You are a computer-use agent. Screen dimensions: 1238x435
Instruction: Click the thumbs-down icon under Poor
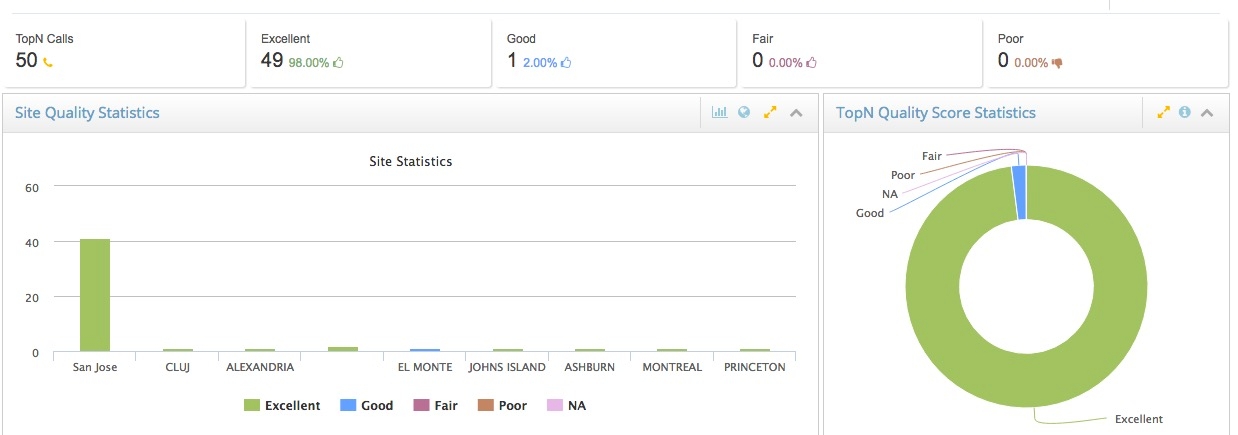coord(1057,62)
